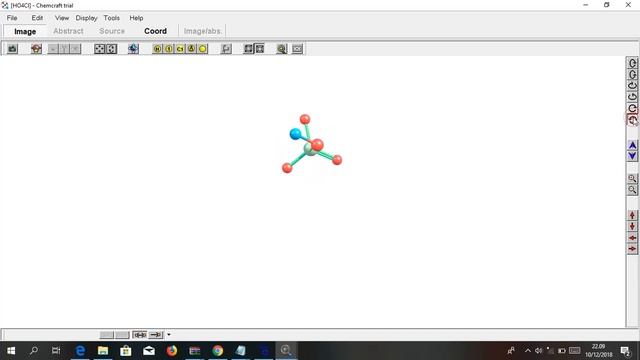This screenshot has width=640, height=360.
Task: Click the plain yellow circle icon
Action: [x=203, y=49]
